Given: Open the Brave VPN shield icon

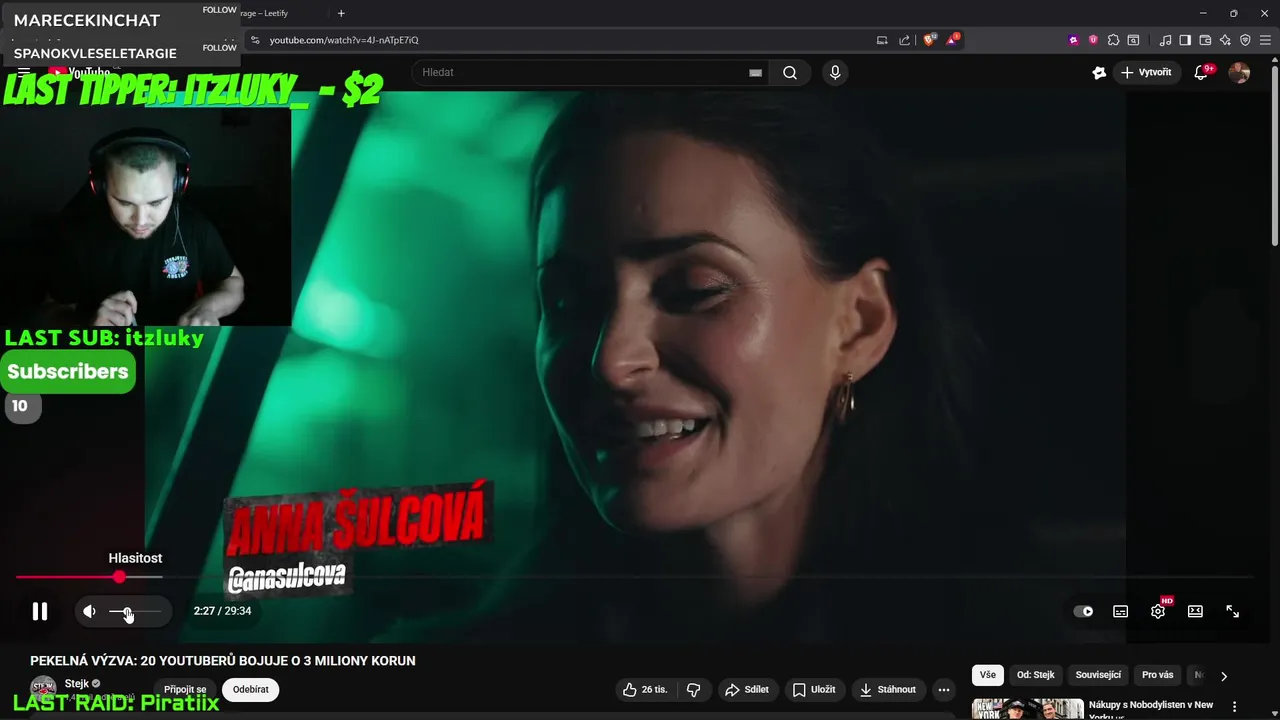Looking at the screenshot, I should 1245,40.
